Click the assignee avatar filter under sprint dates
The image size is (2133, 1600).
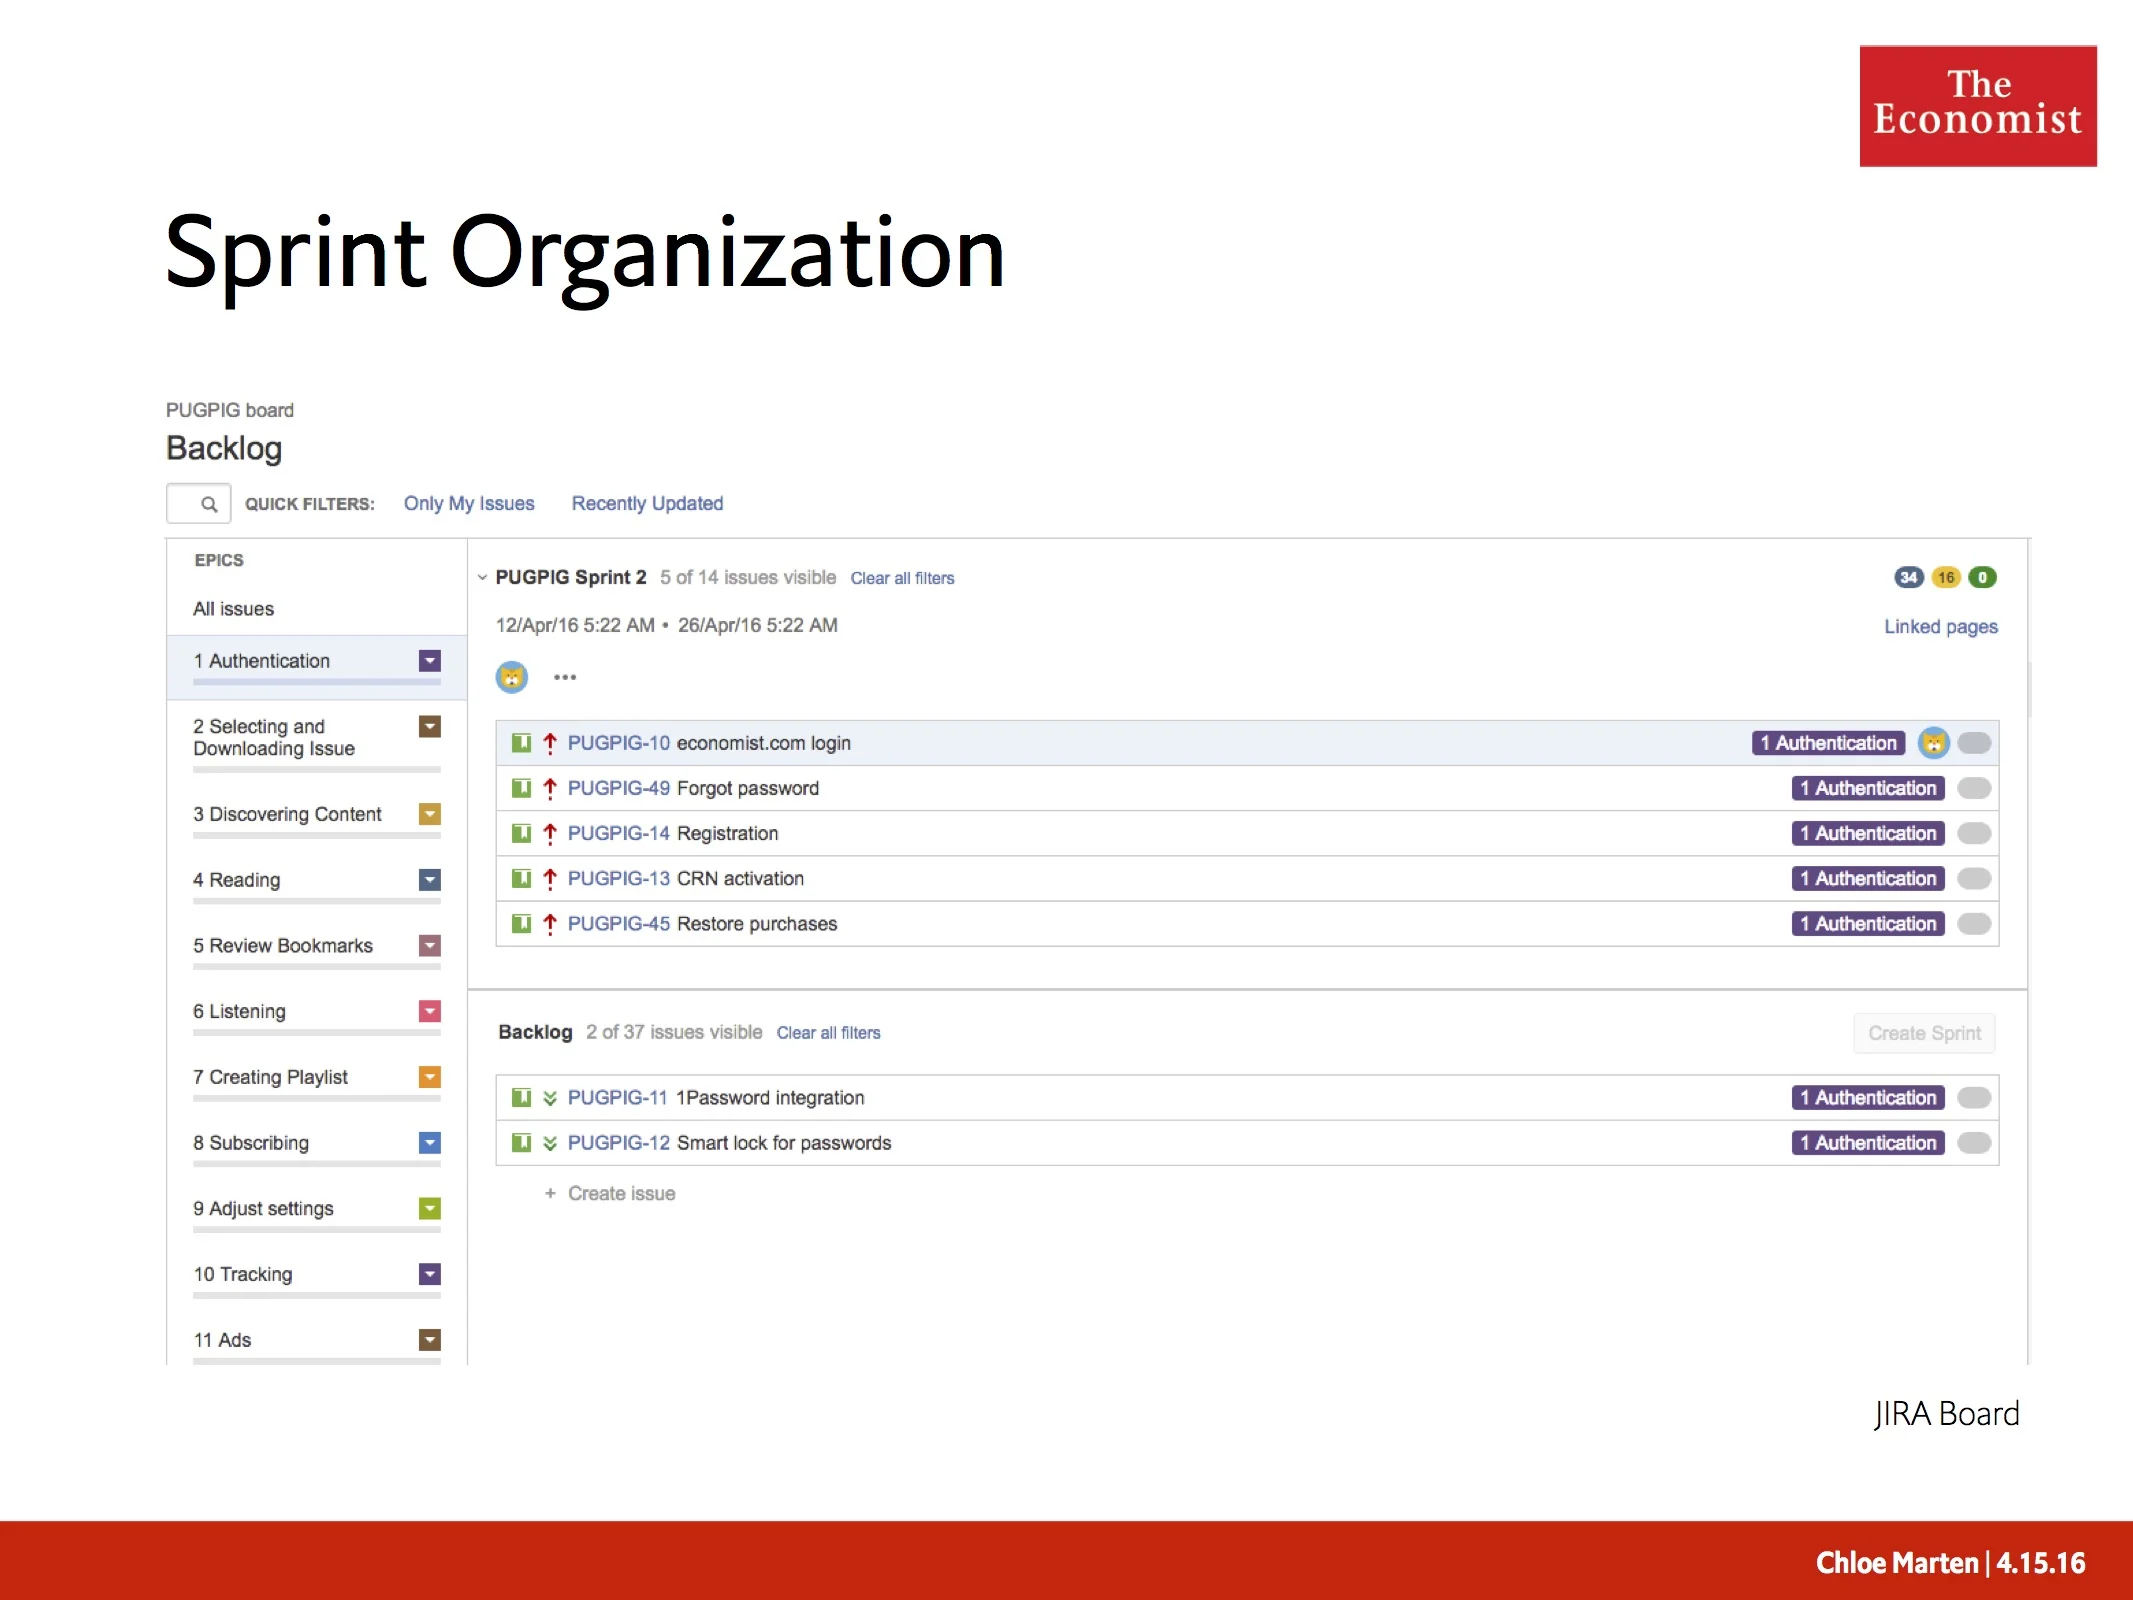pyautogui.click(x=512, y=677)
